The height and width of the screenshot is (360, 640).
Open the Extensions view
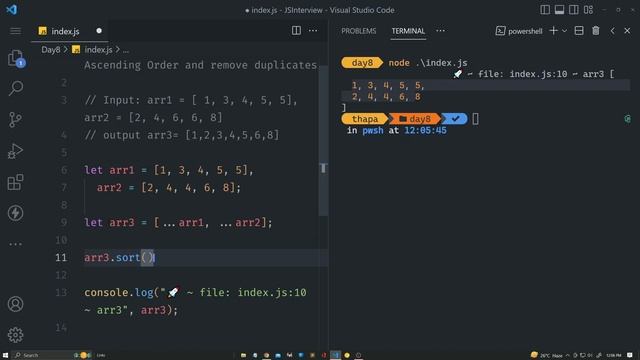click(x=16, y=182)
